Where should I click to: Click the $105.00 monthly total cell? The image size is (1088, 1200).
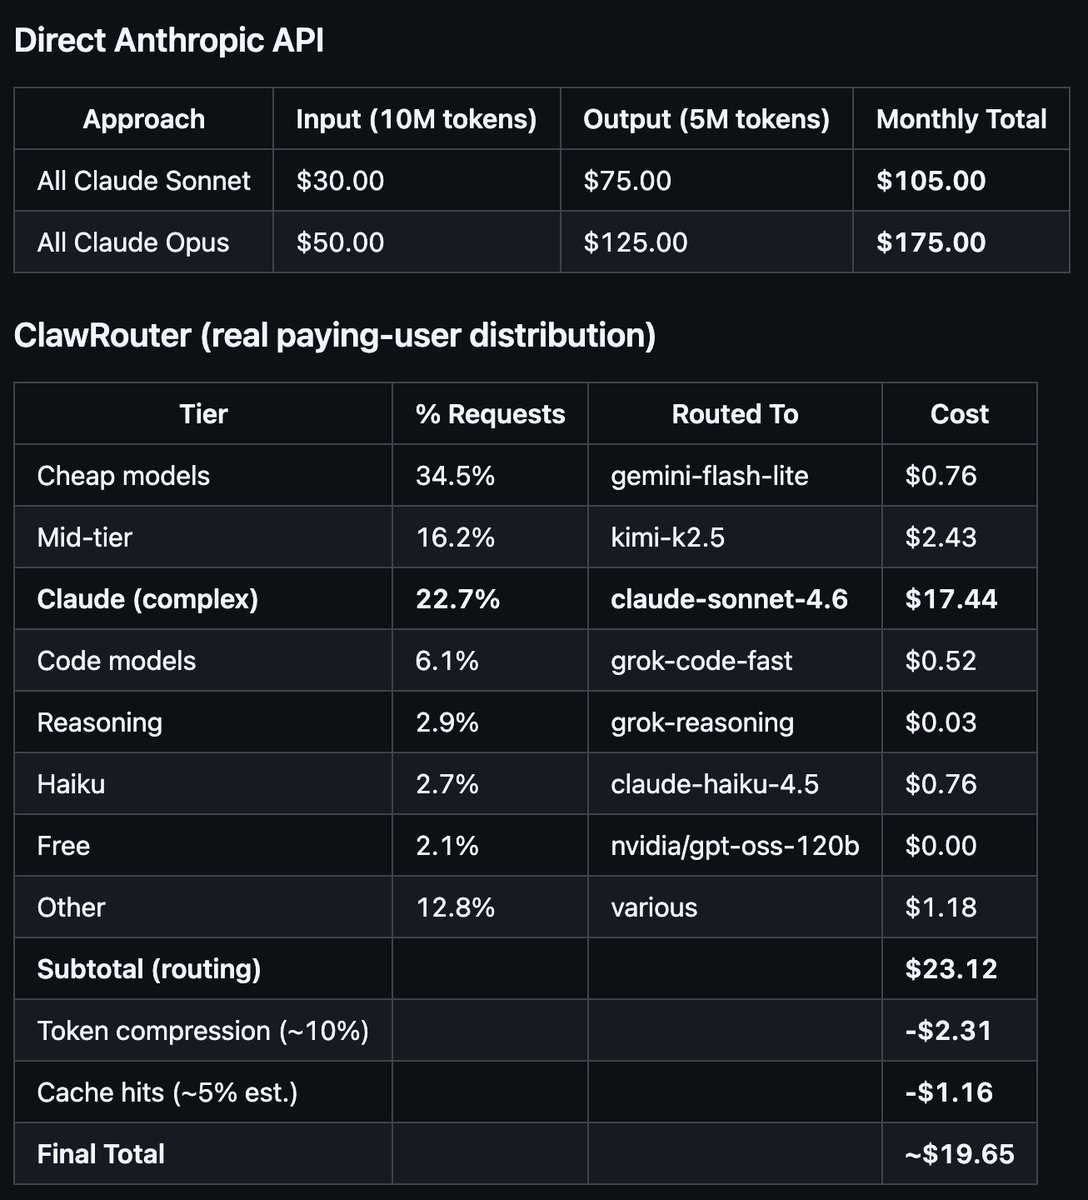click(x=930, y=181)
